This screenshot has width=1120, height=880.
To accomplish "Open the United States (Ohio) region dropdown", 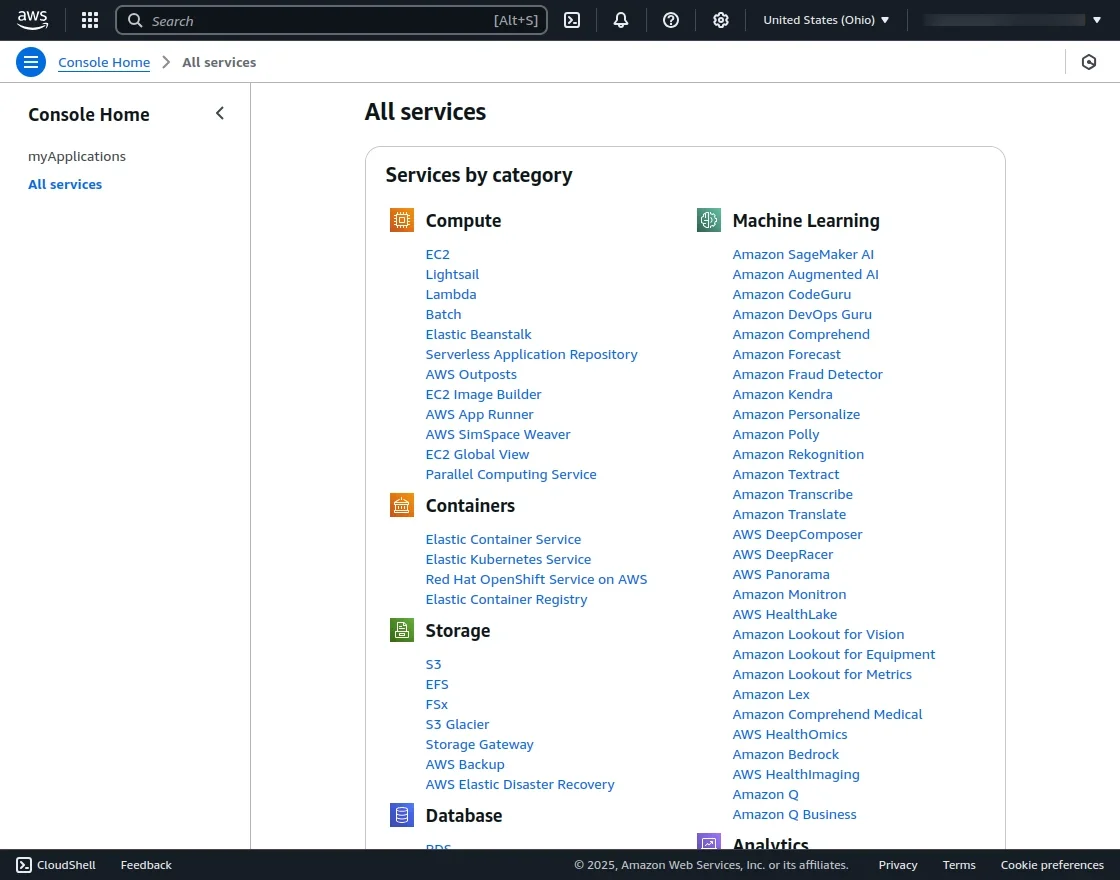I will (826, 20).
